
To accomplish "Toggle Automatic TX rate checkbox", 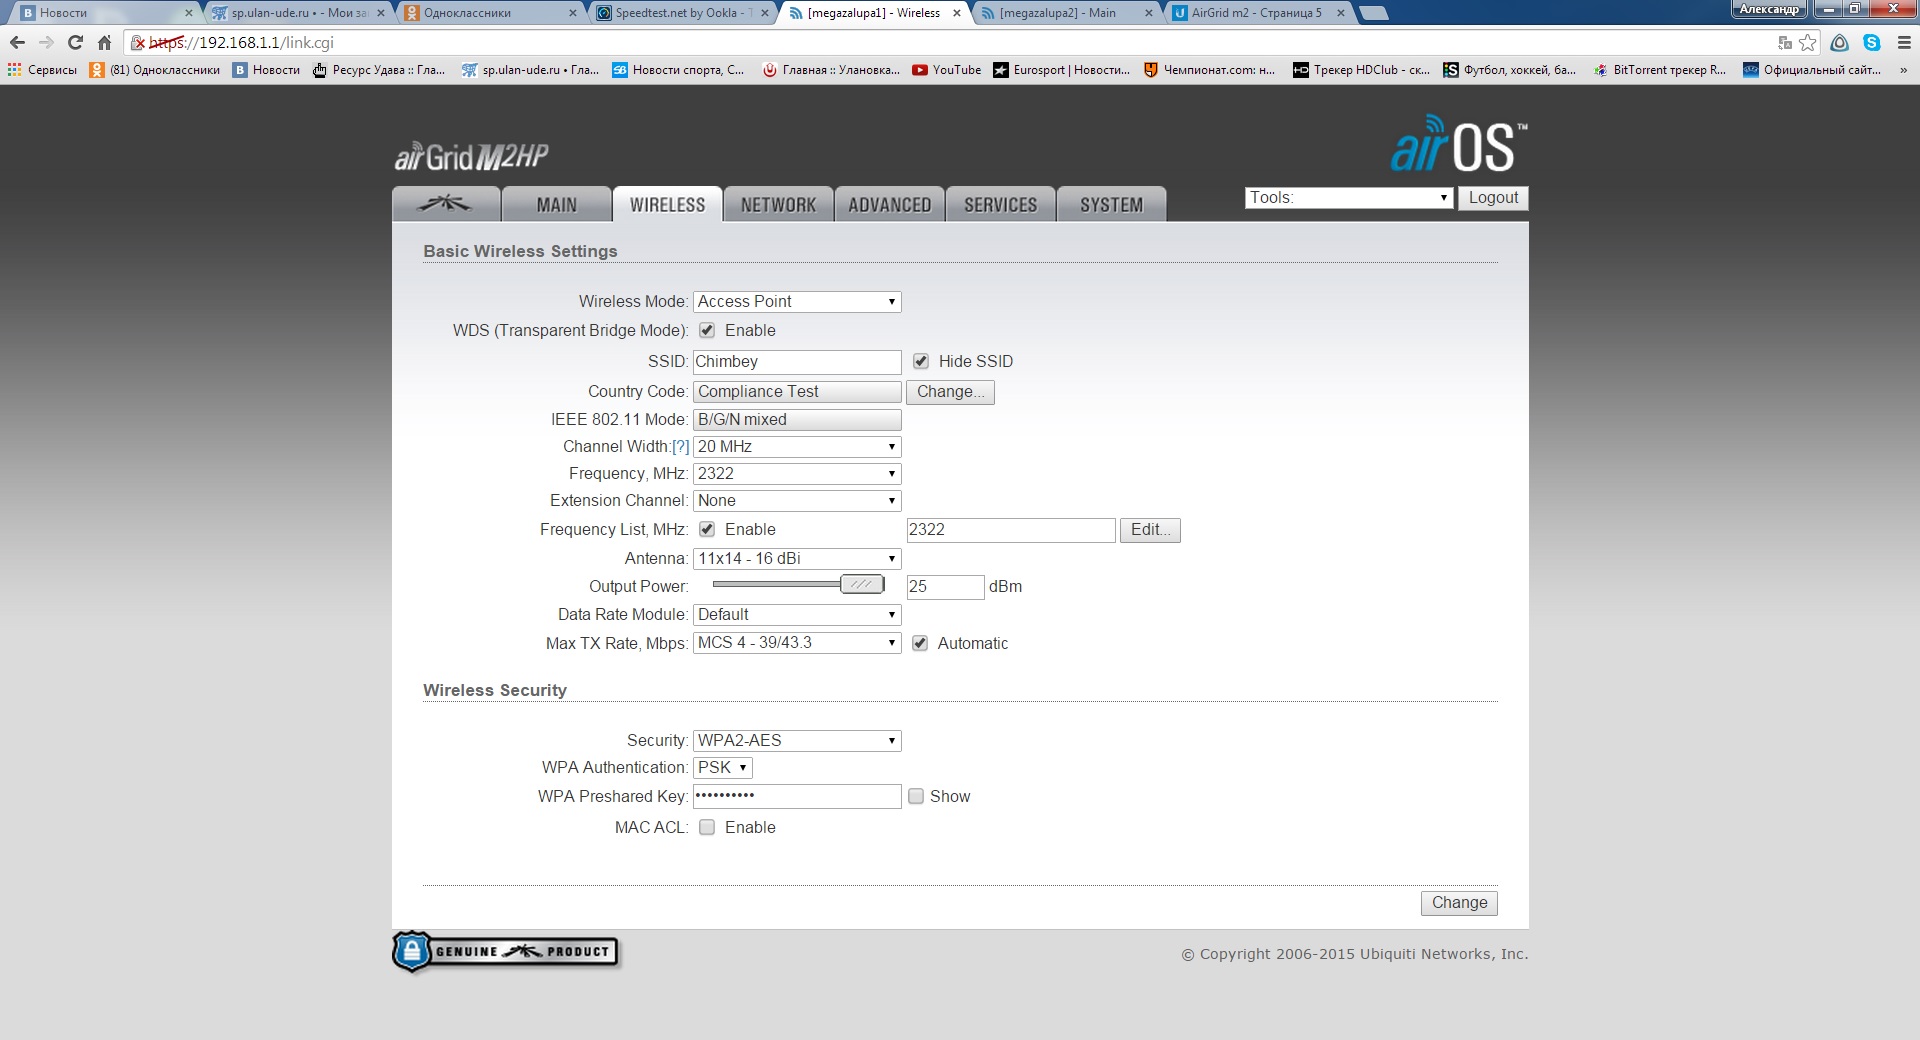I will tap(920, 643).
